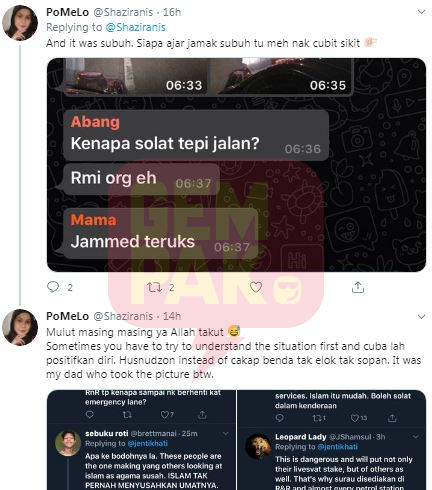Like the first tweet with heart icon
Image resolution: width=432 pixels, height=490 pixels.
(x=256, y=287)
